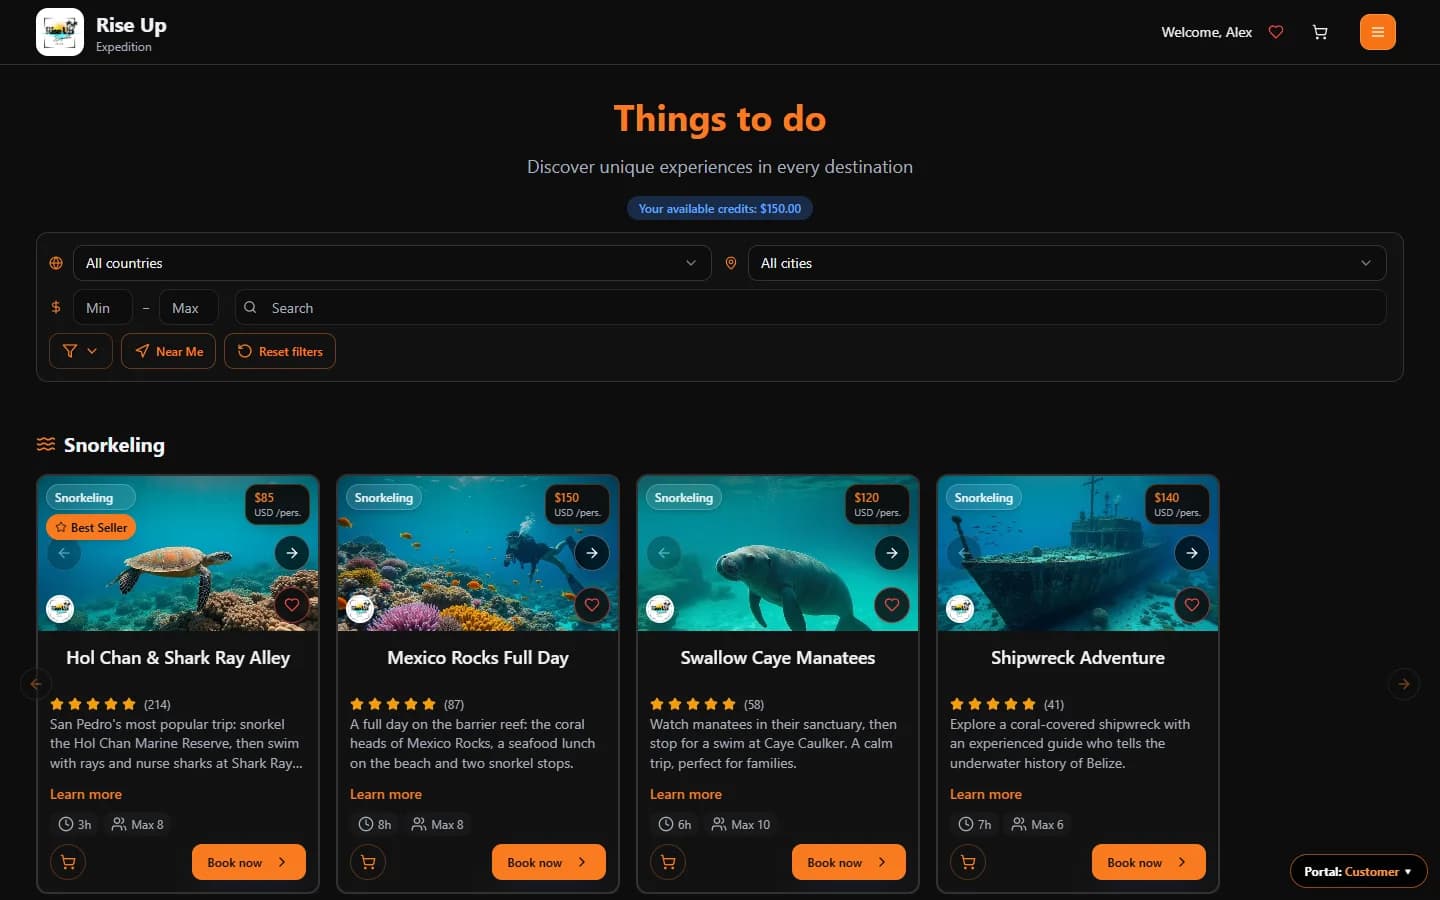The width and height of the screenshot is (1440, 900).
Task: Click the Rise Up Expedition logo
Action: click(60, 32)
